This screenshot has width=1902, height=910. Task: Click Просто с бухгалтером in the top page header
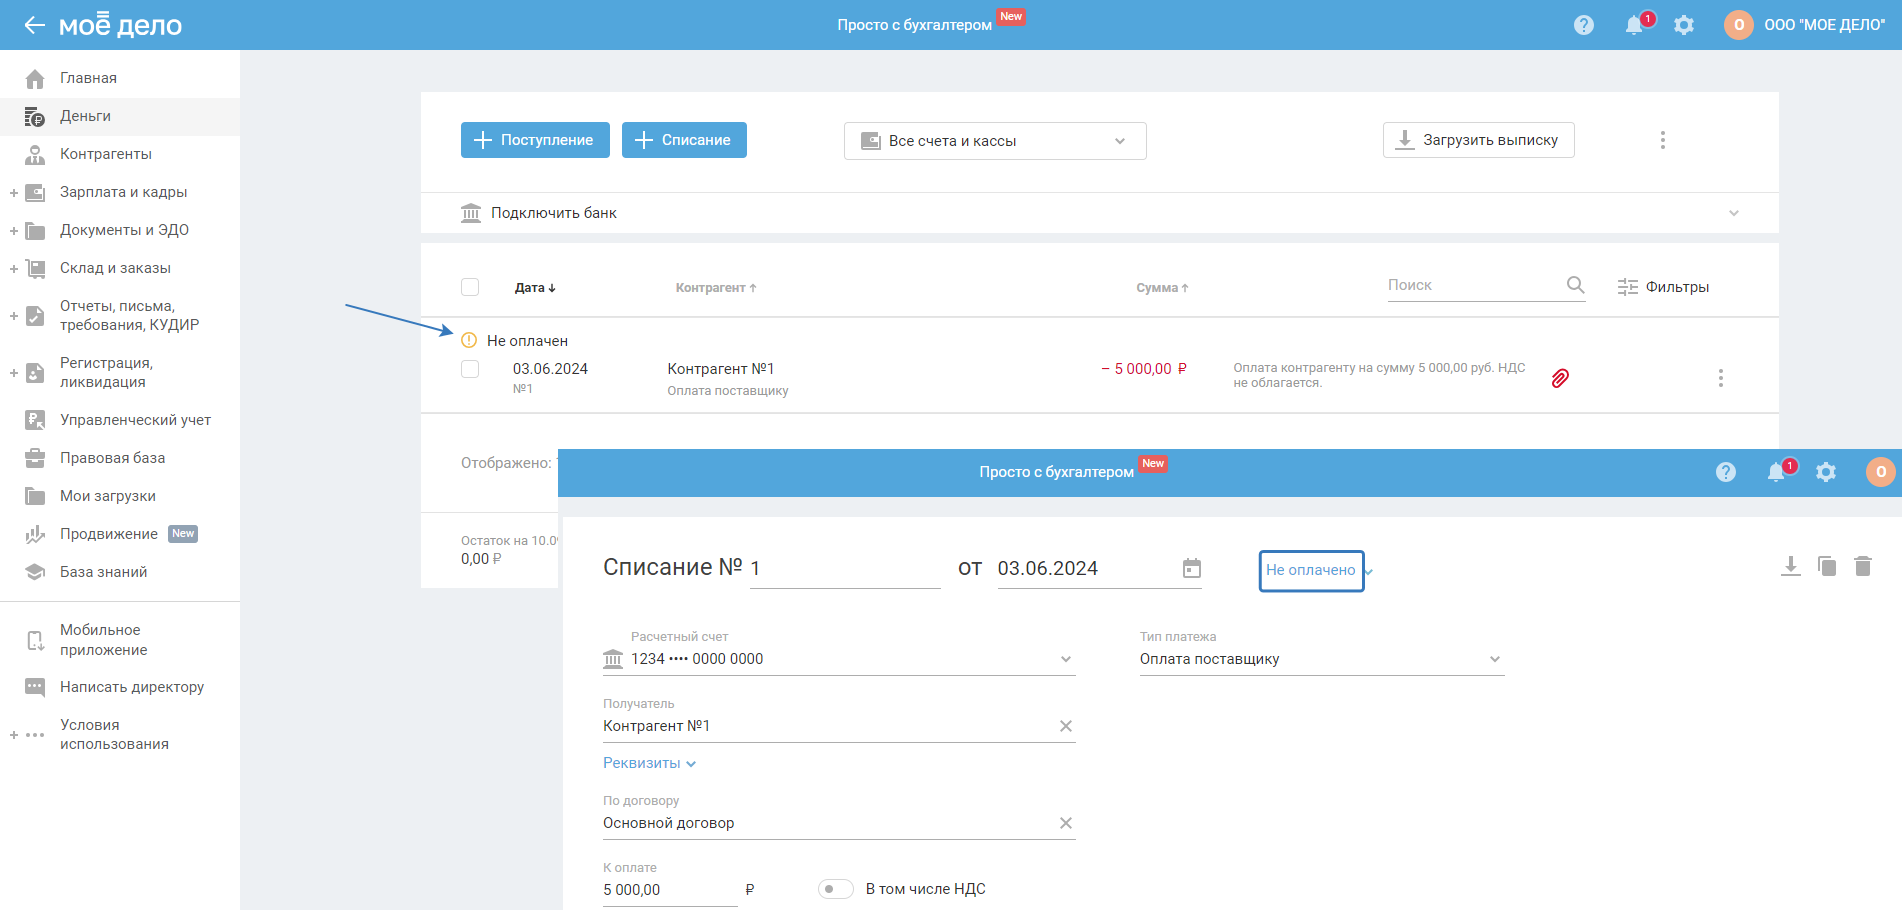pyautogui.click(x=915, y=25)
